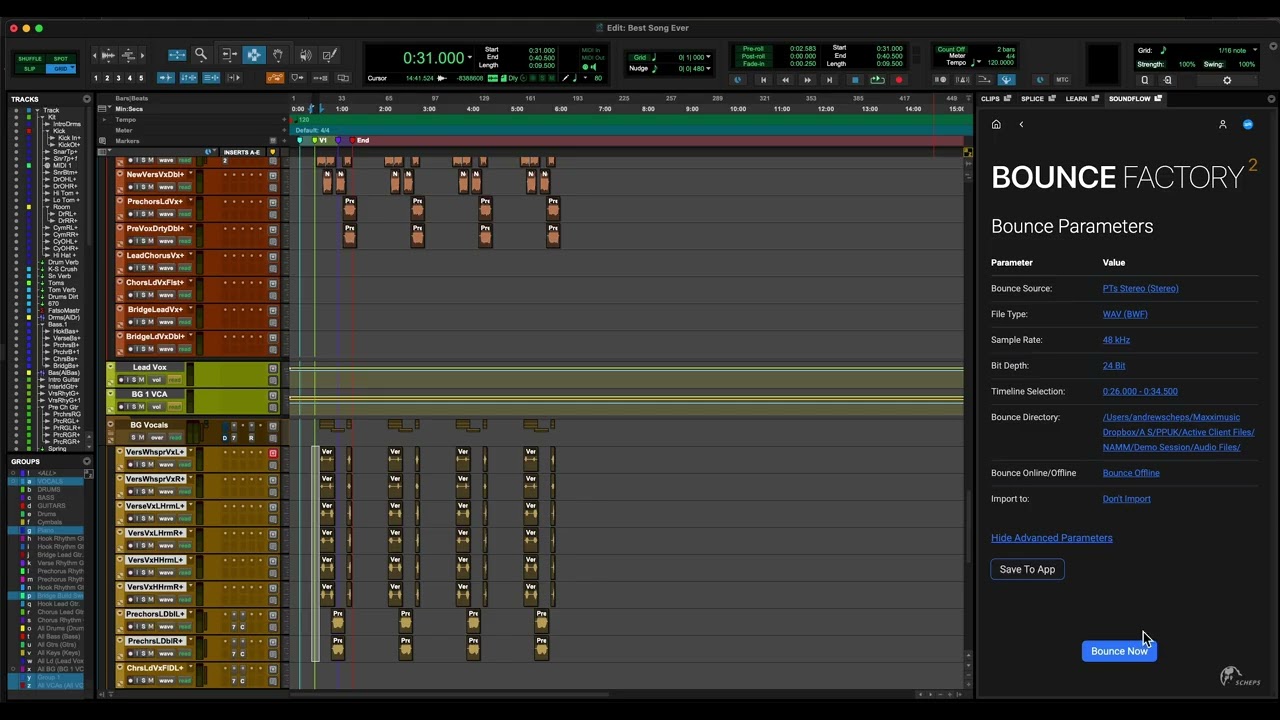Image resolution: width=1280 pixels, height=720 pixels.
Task: Click the 120.000 tempo value field
Action: coord(1001,62)
